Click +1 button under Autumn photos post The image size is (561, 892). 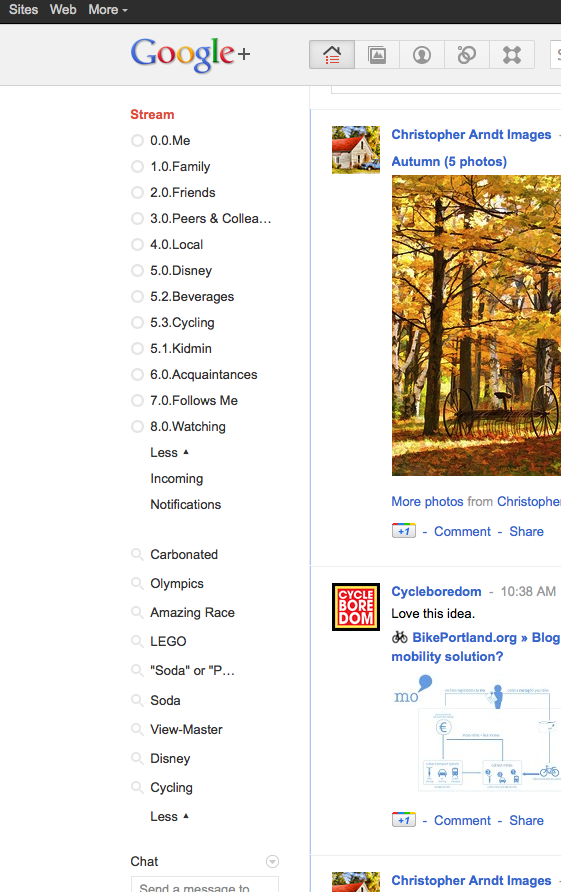pos(404,531)
